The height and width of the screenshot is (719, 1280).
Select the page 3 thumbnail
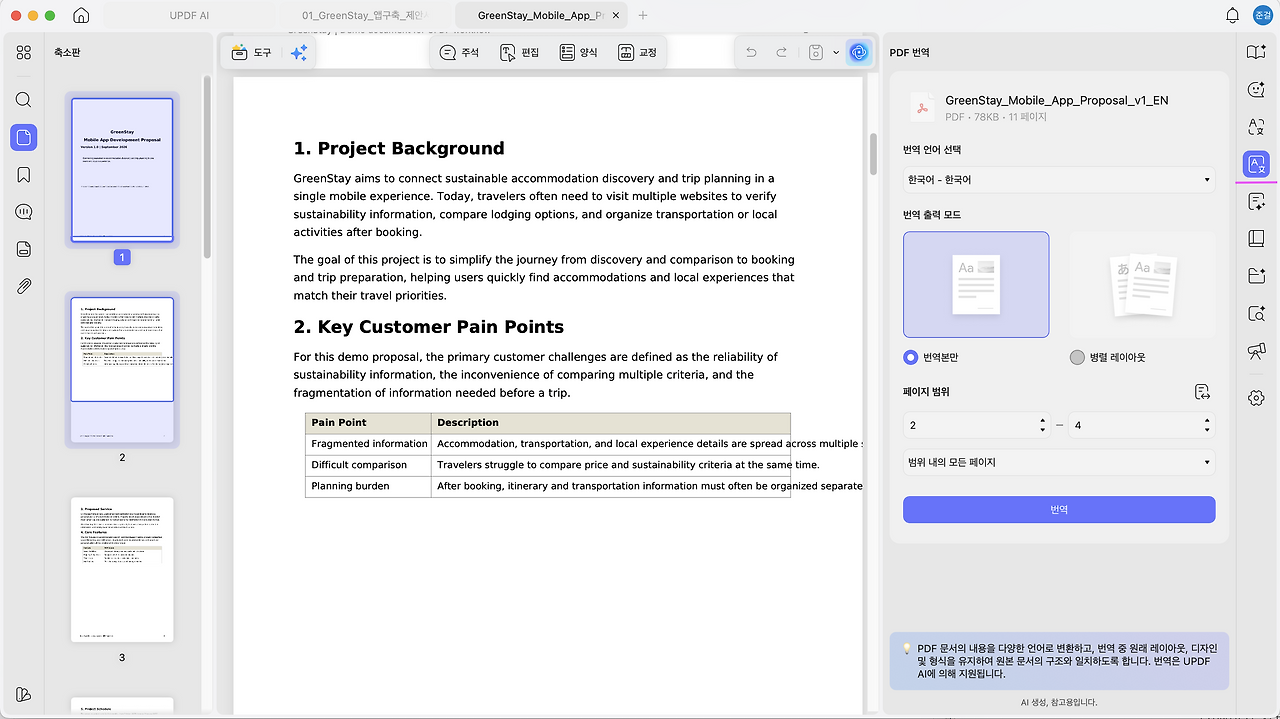[122, 569]
